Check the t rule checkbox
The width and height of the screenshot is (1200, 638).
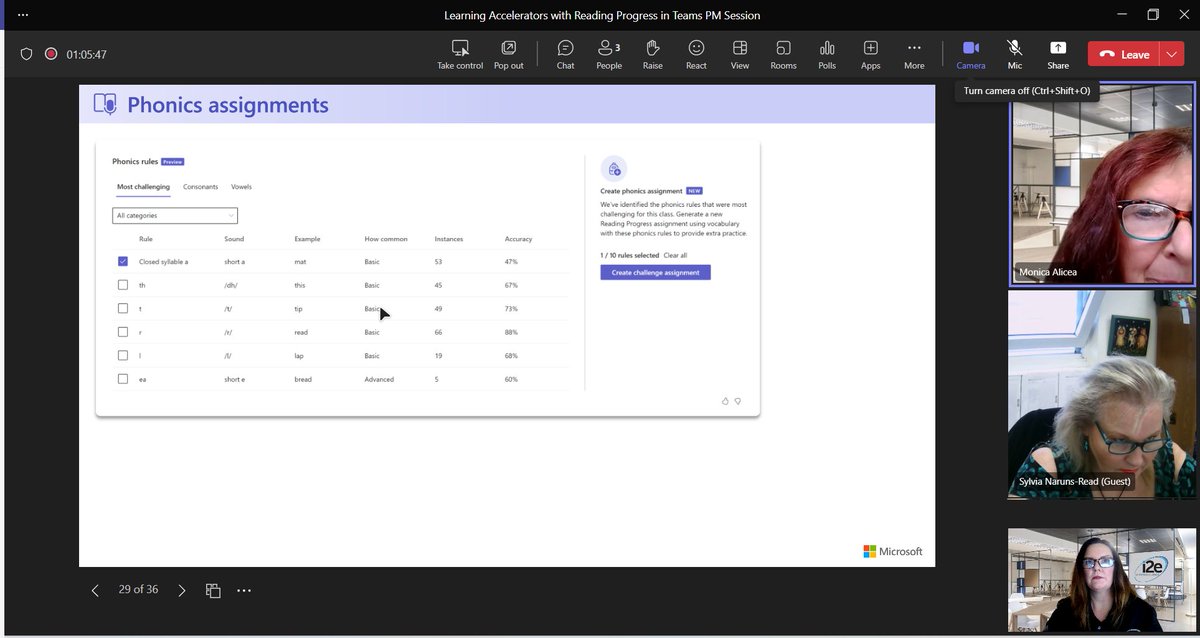[x=122, y=309]
